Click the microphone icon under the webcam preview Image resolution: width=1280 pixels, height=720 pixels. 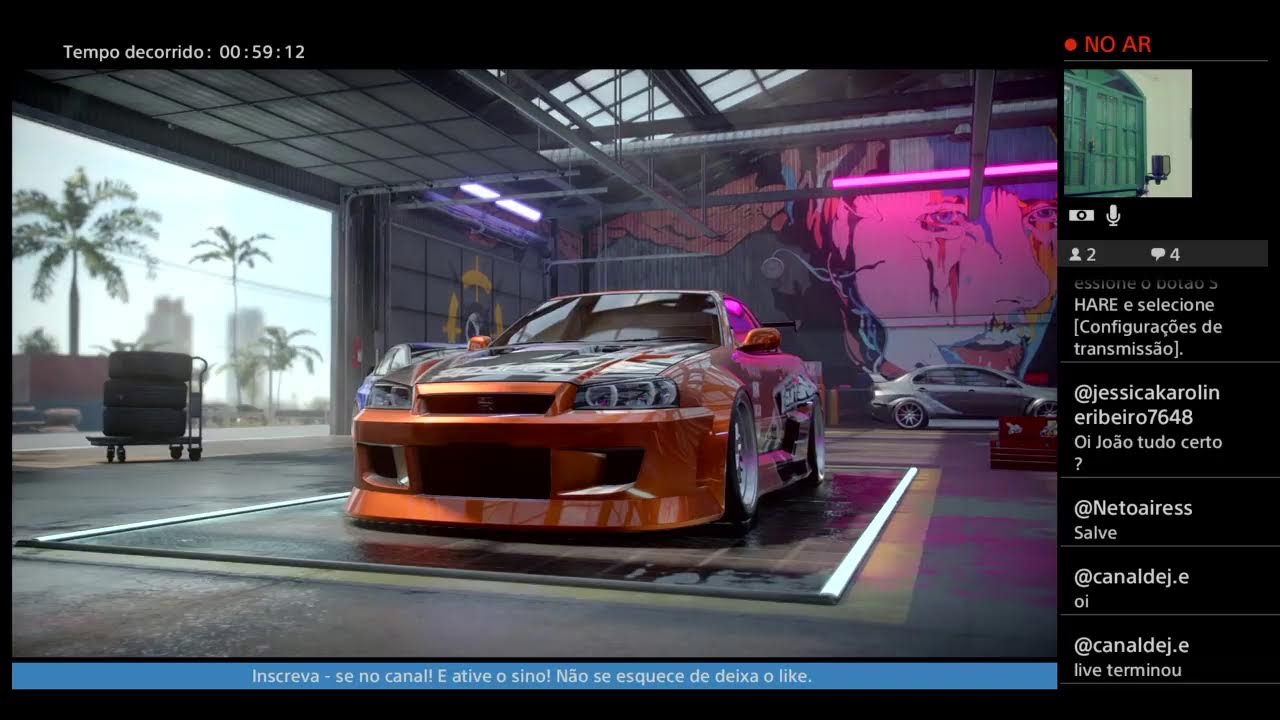1114,214
